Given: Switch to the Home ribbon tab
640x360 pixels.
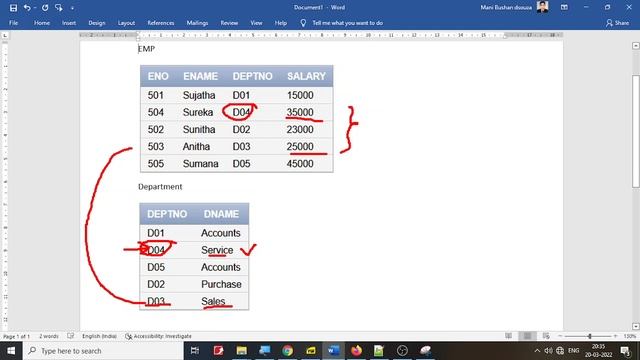Looking at the screenshot, I should point(42,23).
